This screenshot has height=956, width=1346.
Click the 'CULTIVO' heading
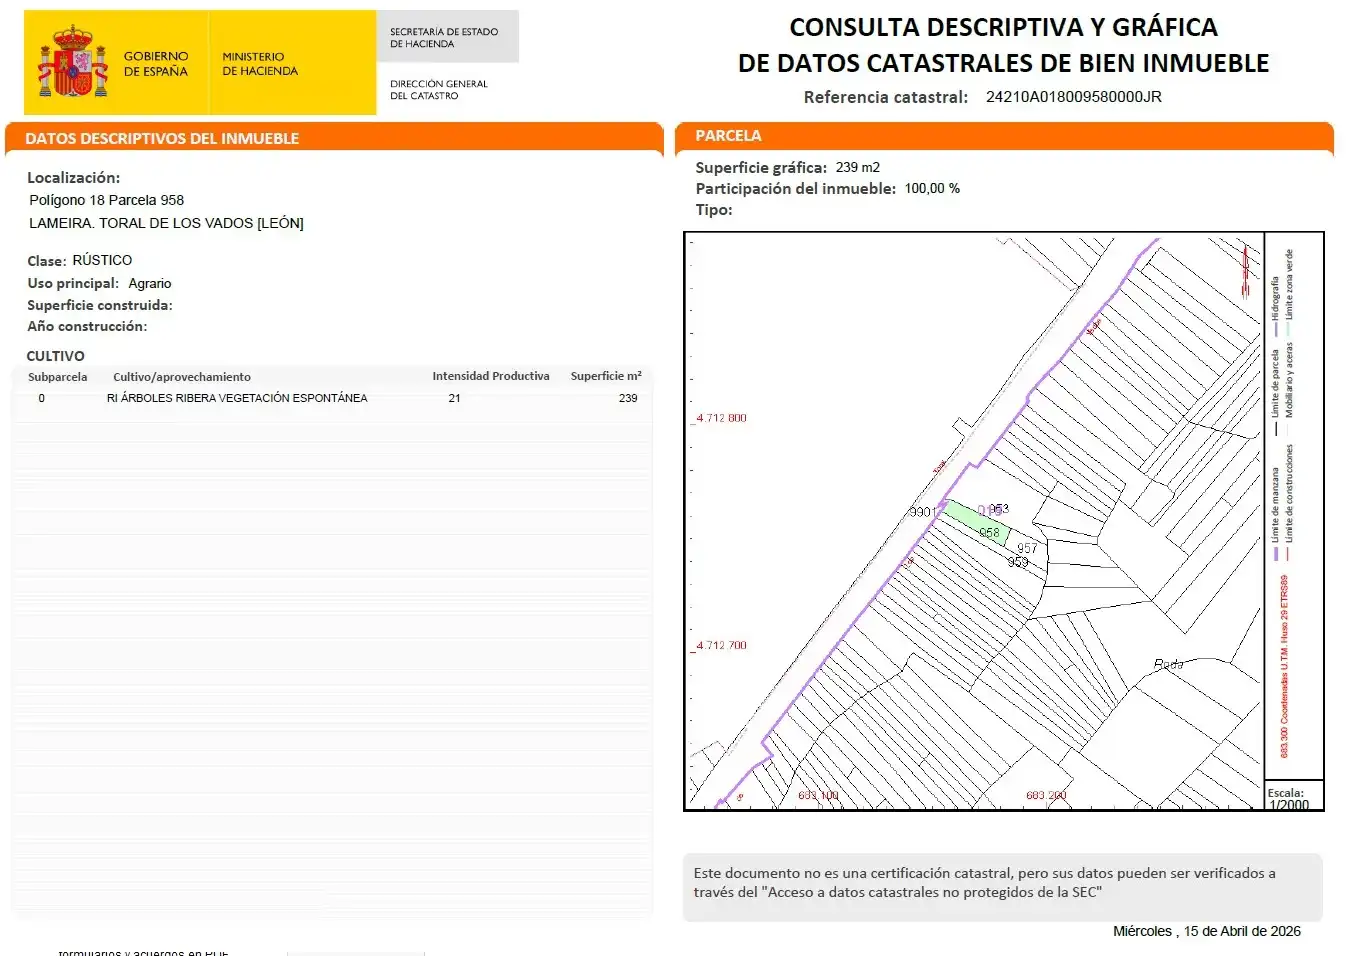tap(55, 356)
